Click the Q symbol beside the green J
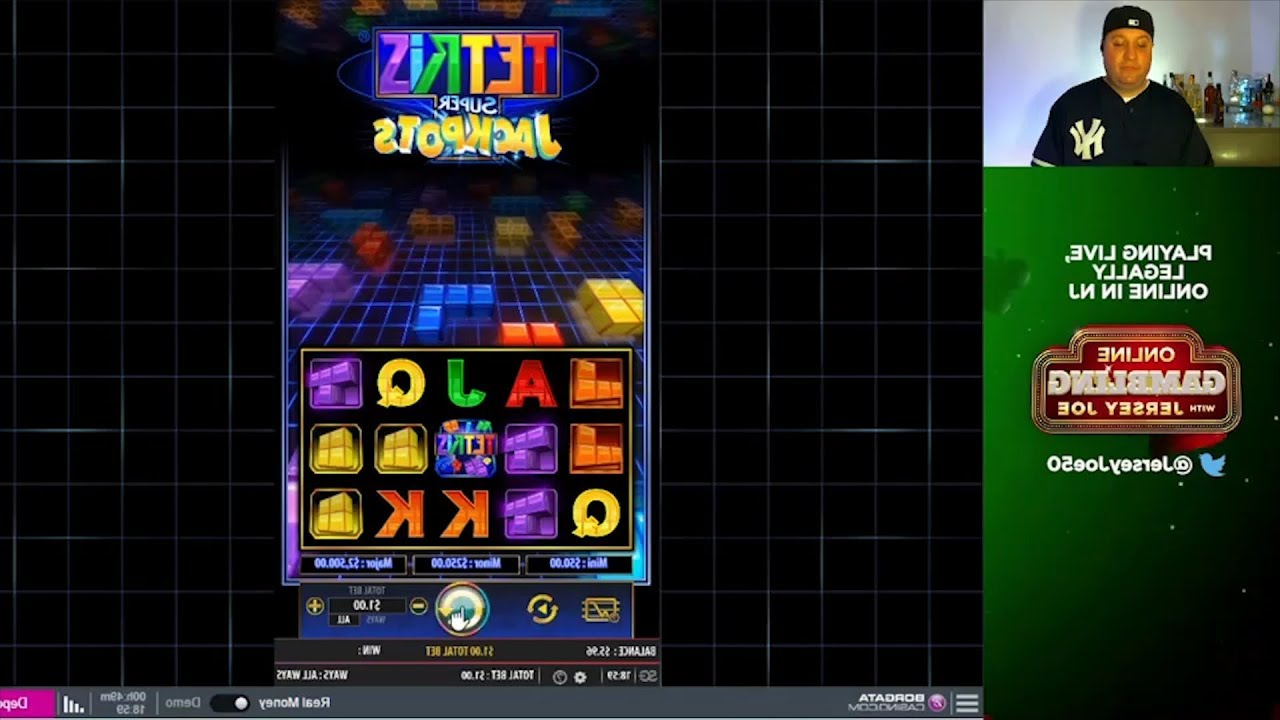Screen dimensions: 1280x720 (x=401, y=383)
